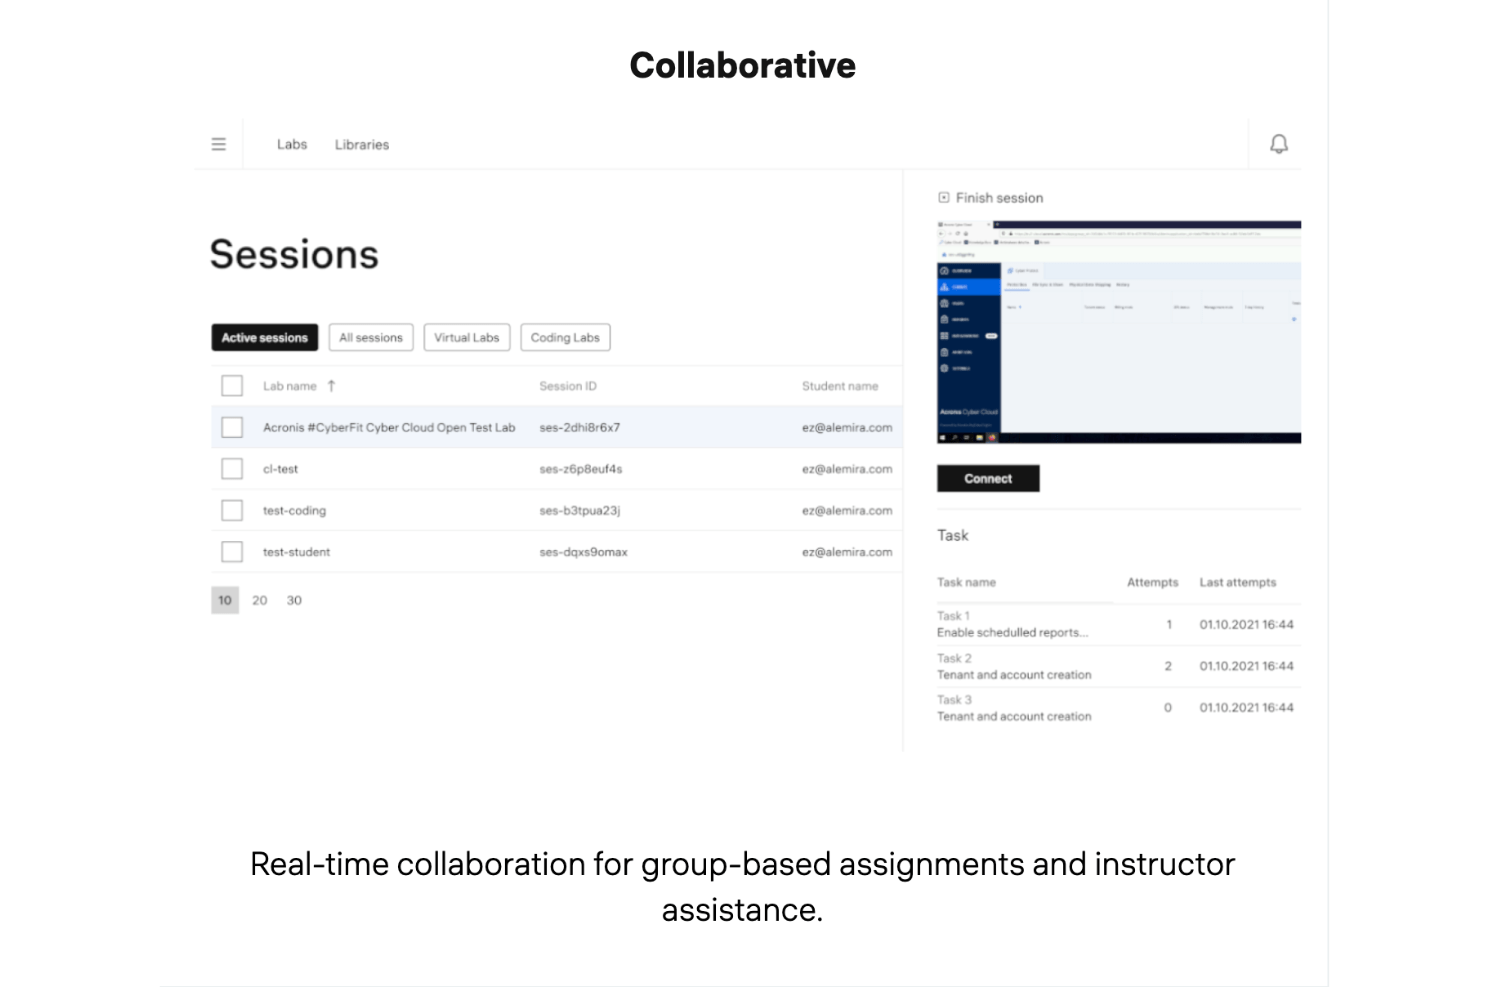Set page size to 20
This screenshot has width=1489, height=987.
point(260,600)
